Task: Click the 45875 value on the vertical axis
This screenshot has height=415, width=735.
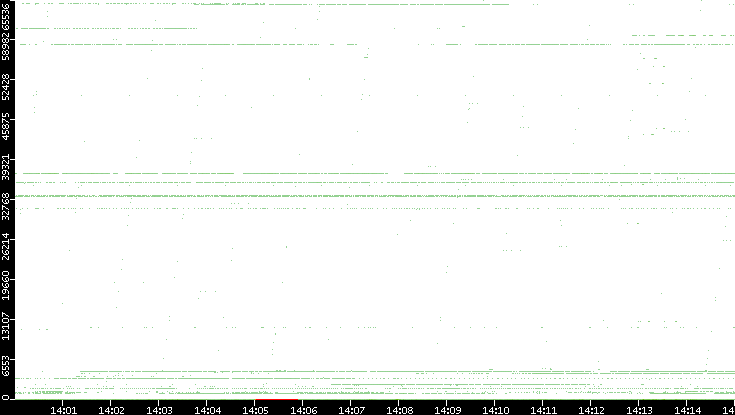Action: click(x=6, y=126)
